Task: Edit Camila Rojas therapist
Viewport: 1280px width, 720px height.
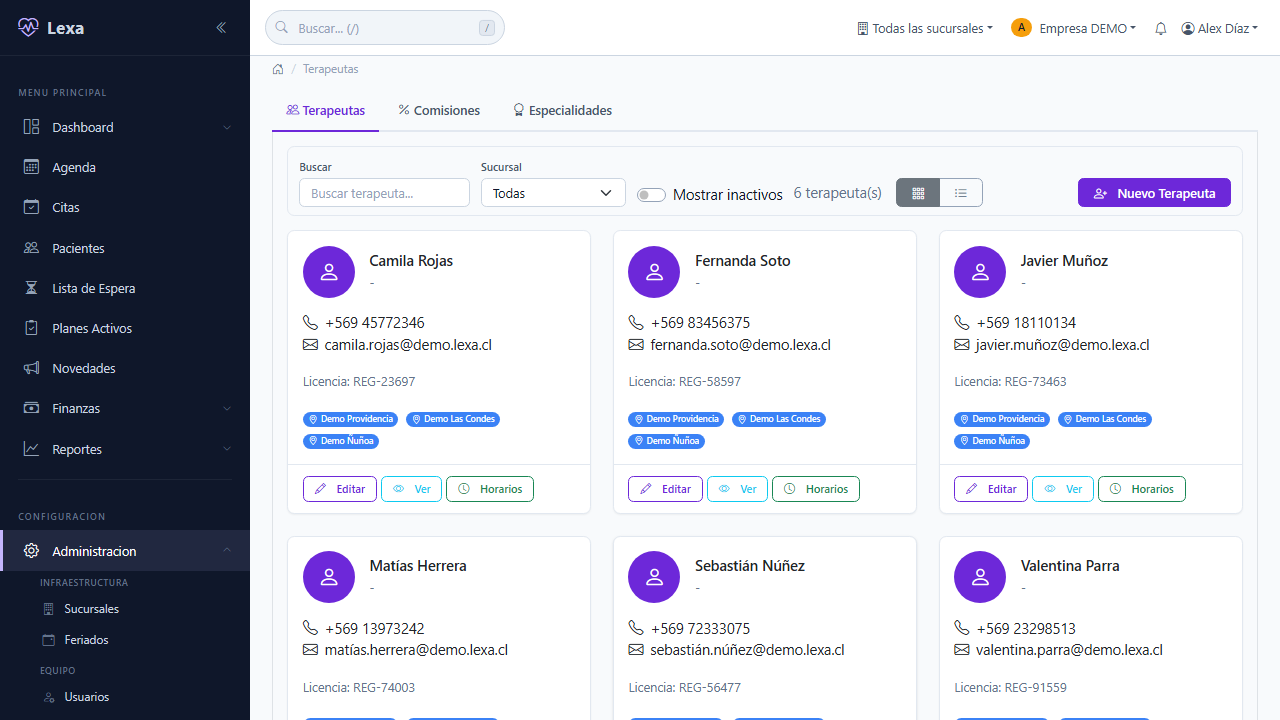Action: tap(340, 489)
